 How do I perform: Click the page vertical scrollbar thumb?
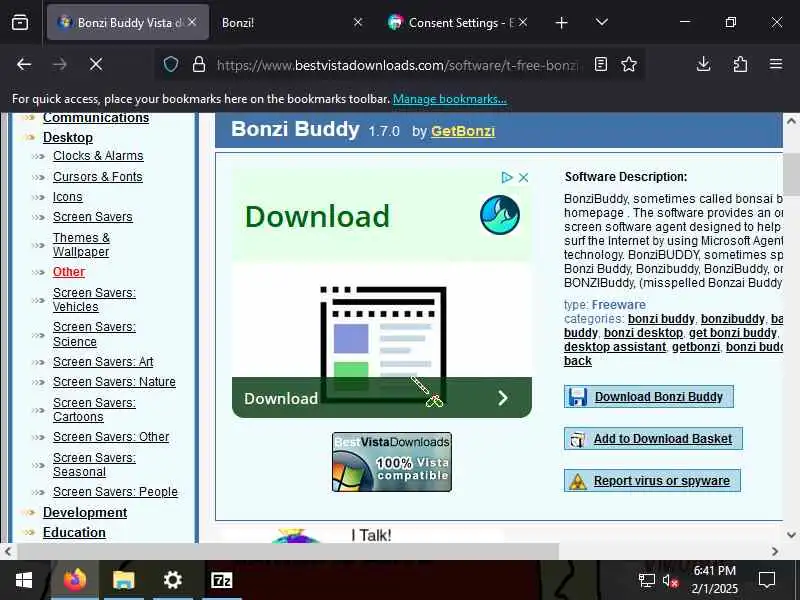pyautogui.click(x=791, y=173)
